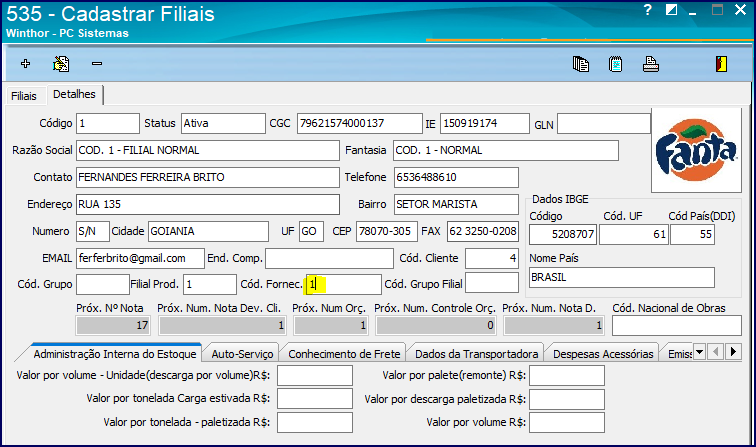Click the window display mode icon
The width and height of the screenshot is (756, 447).
tap(671, 10)
